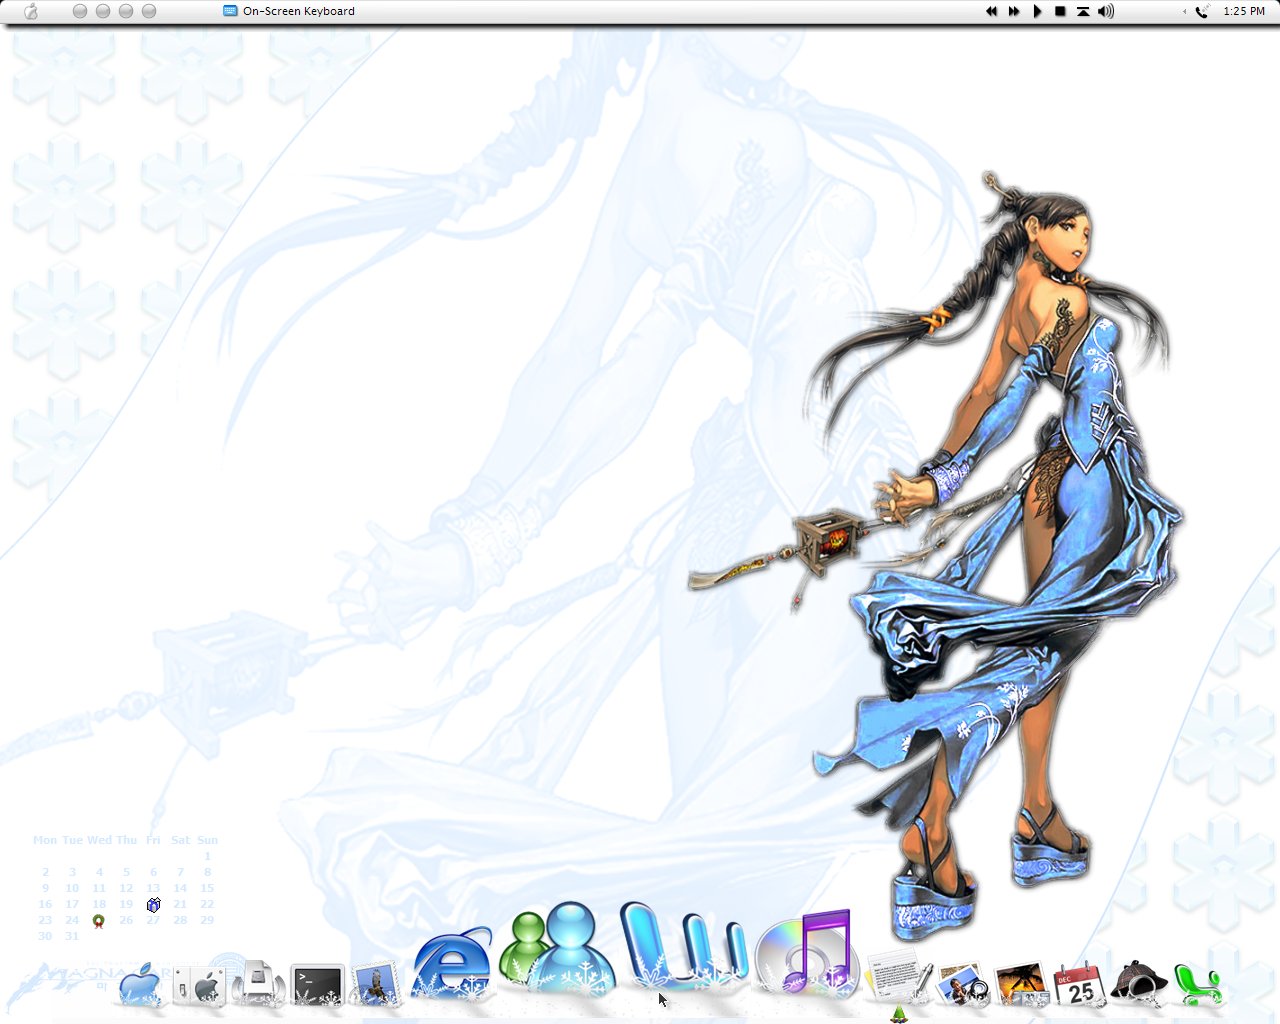Open the printer dock icon

(x=258, y=984)
